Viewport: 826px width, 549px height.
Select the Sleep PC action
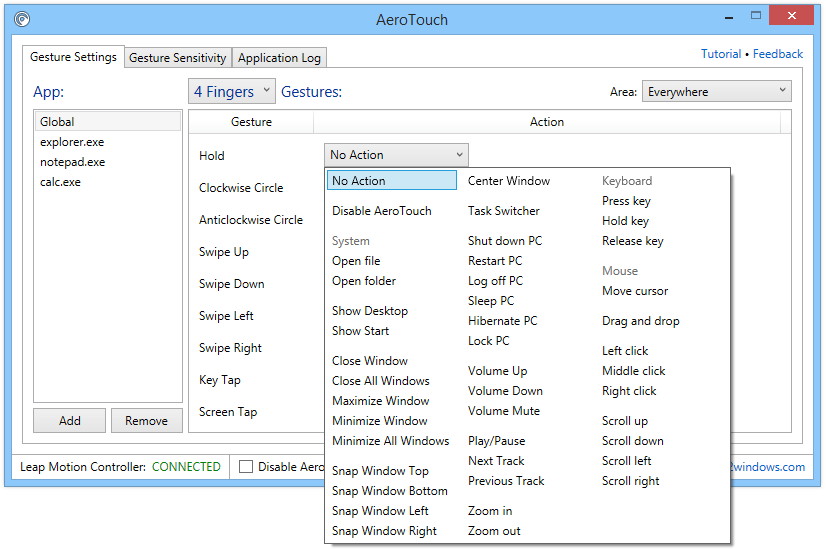tap(491, 301)
